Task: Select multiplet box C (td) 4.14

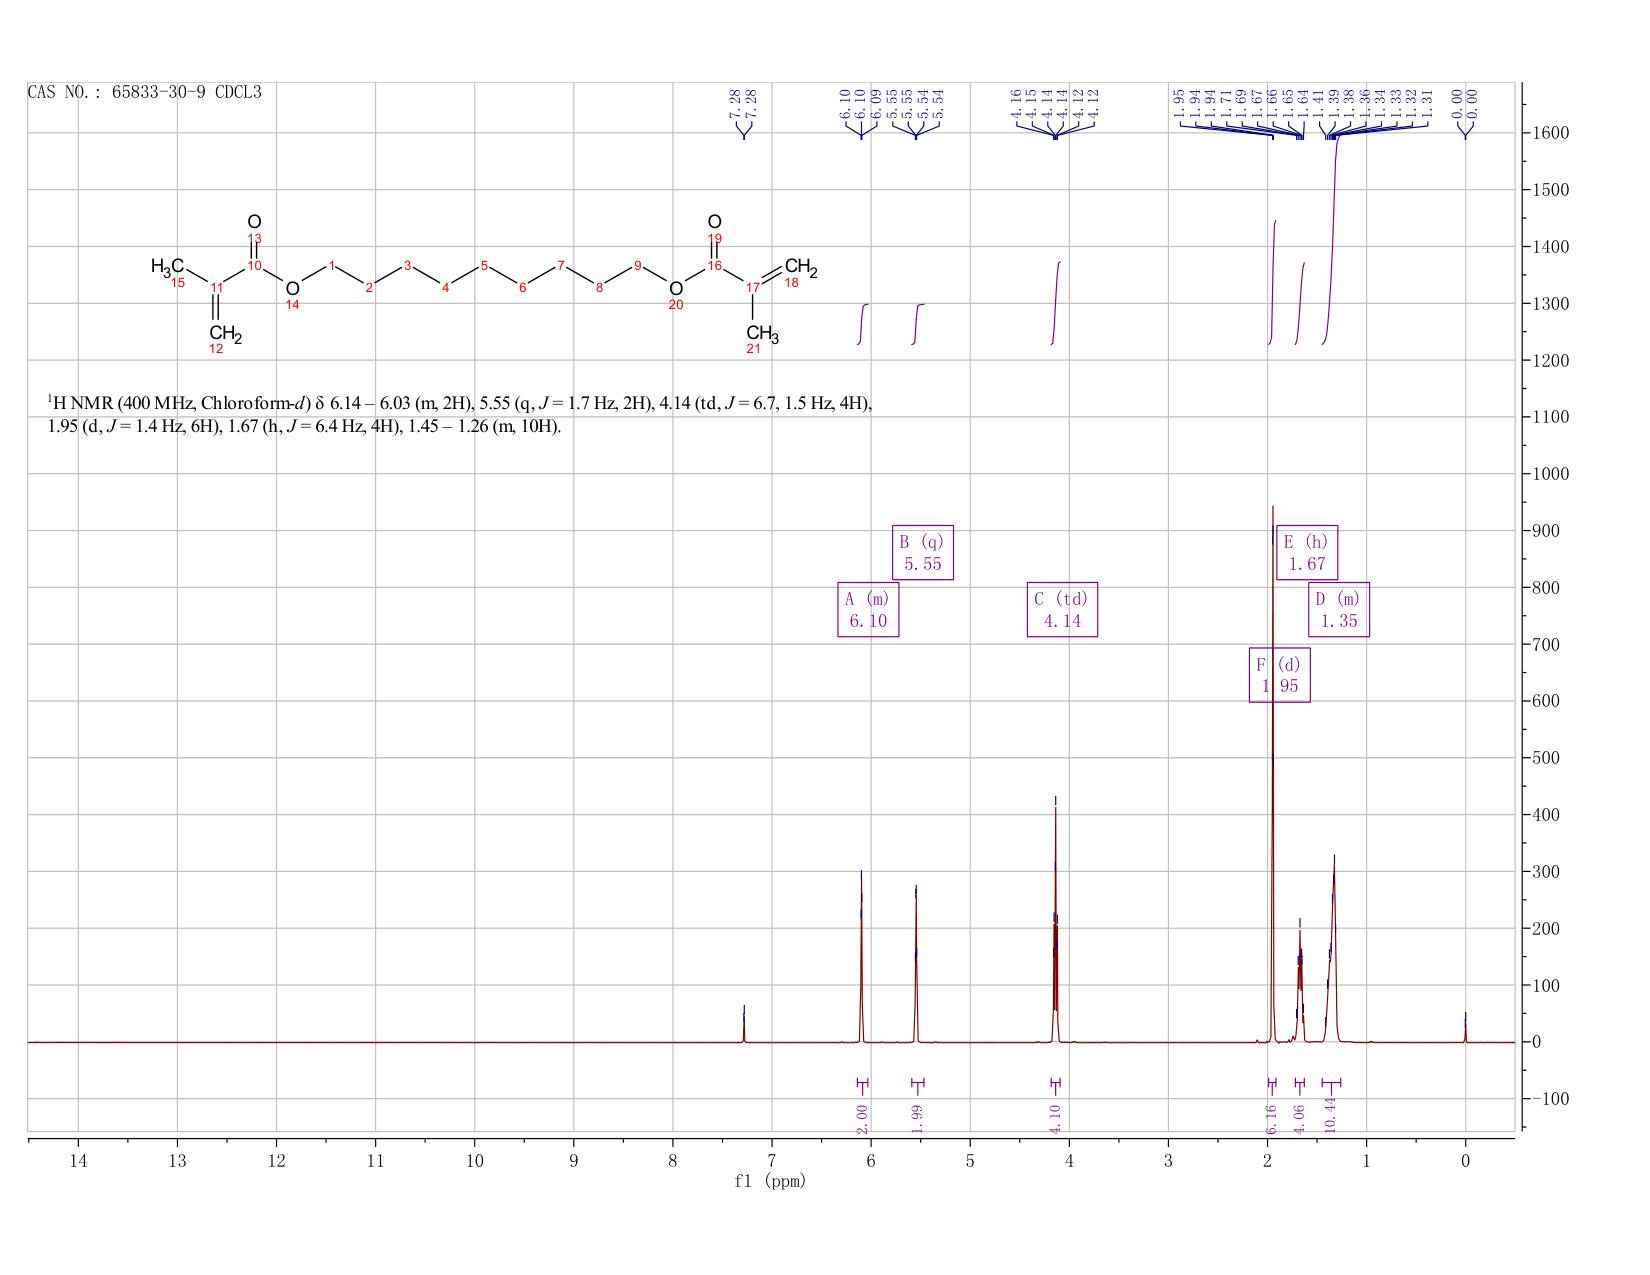Action: (x=1062, y=610)
